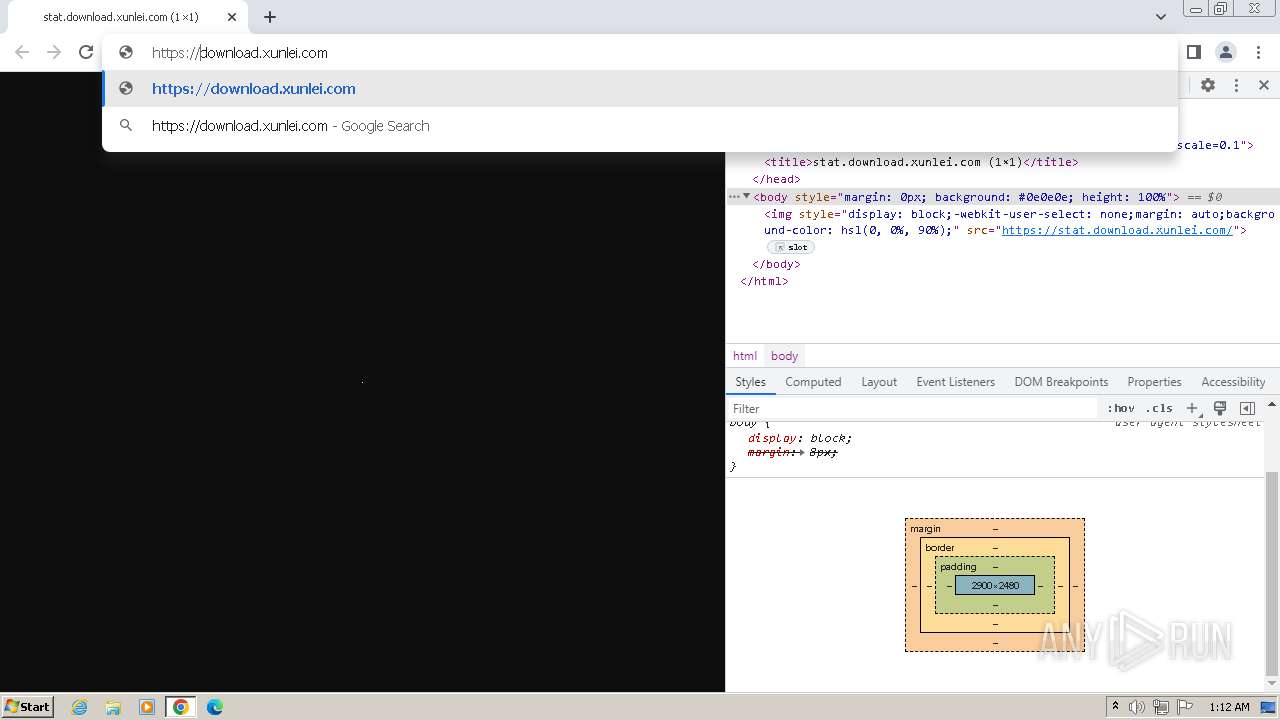Expand the tab search chevron
Screen dimensions: 1280x720
pyautogui.click(x=1161, y=17)
